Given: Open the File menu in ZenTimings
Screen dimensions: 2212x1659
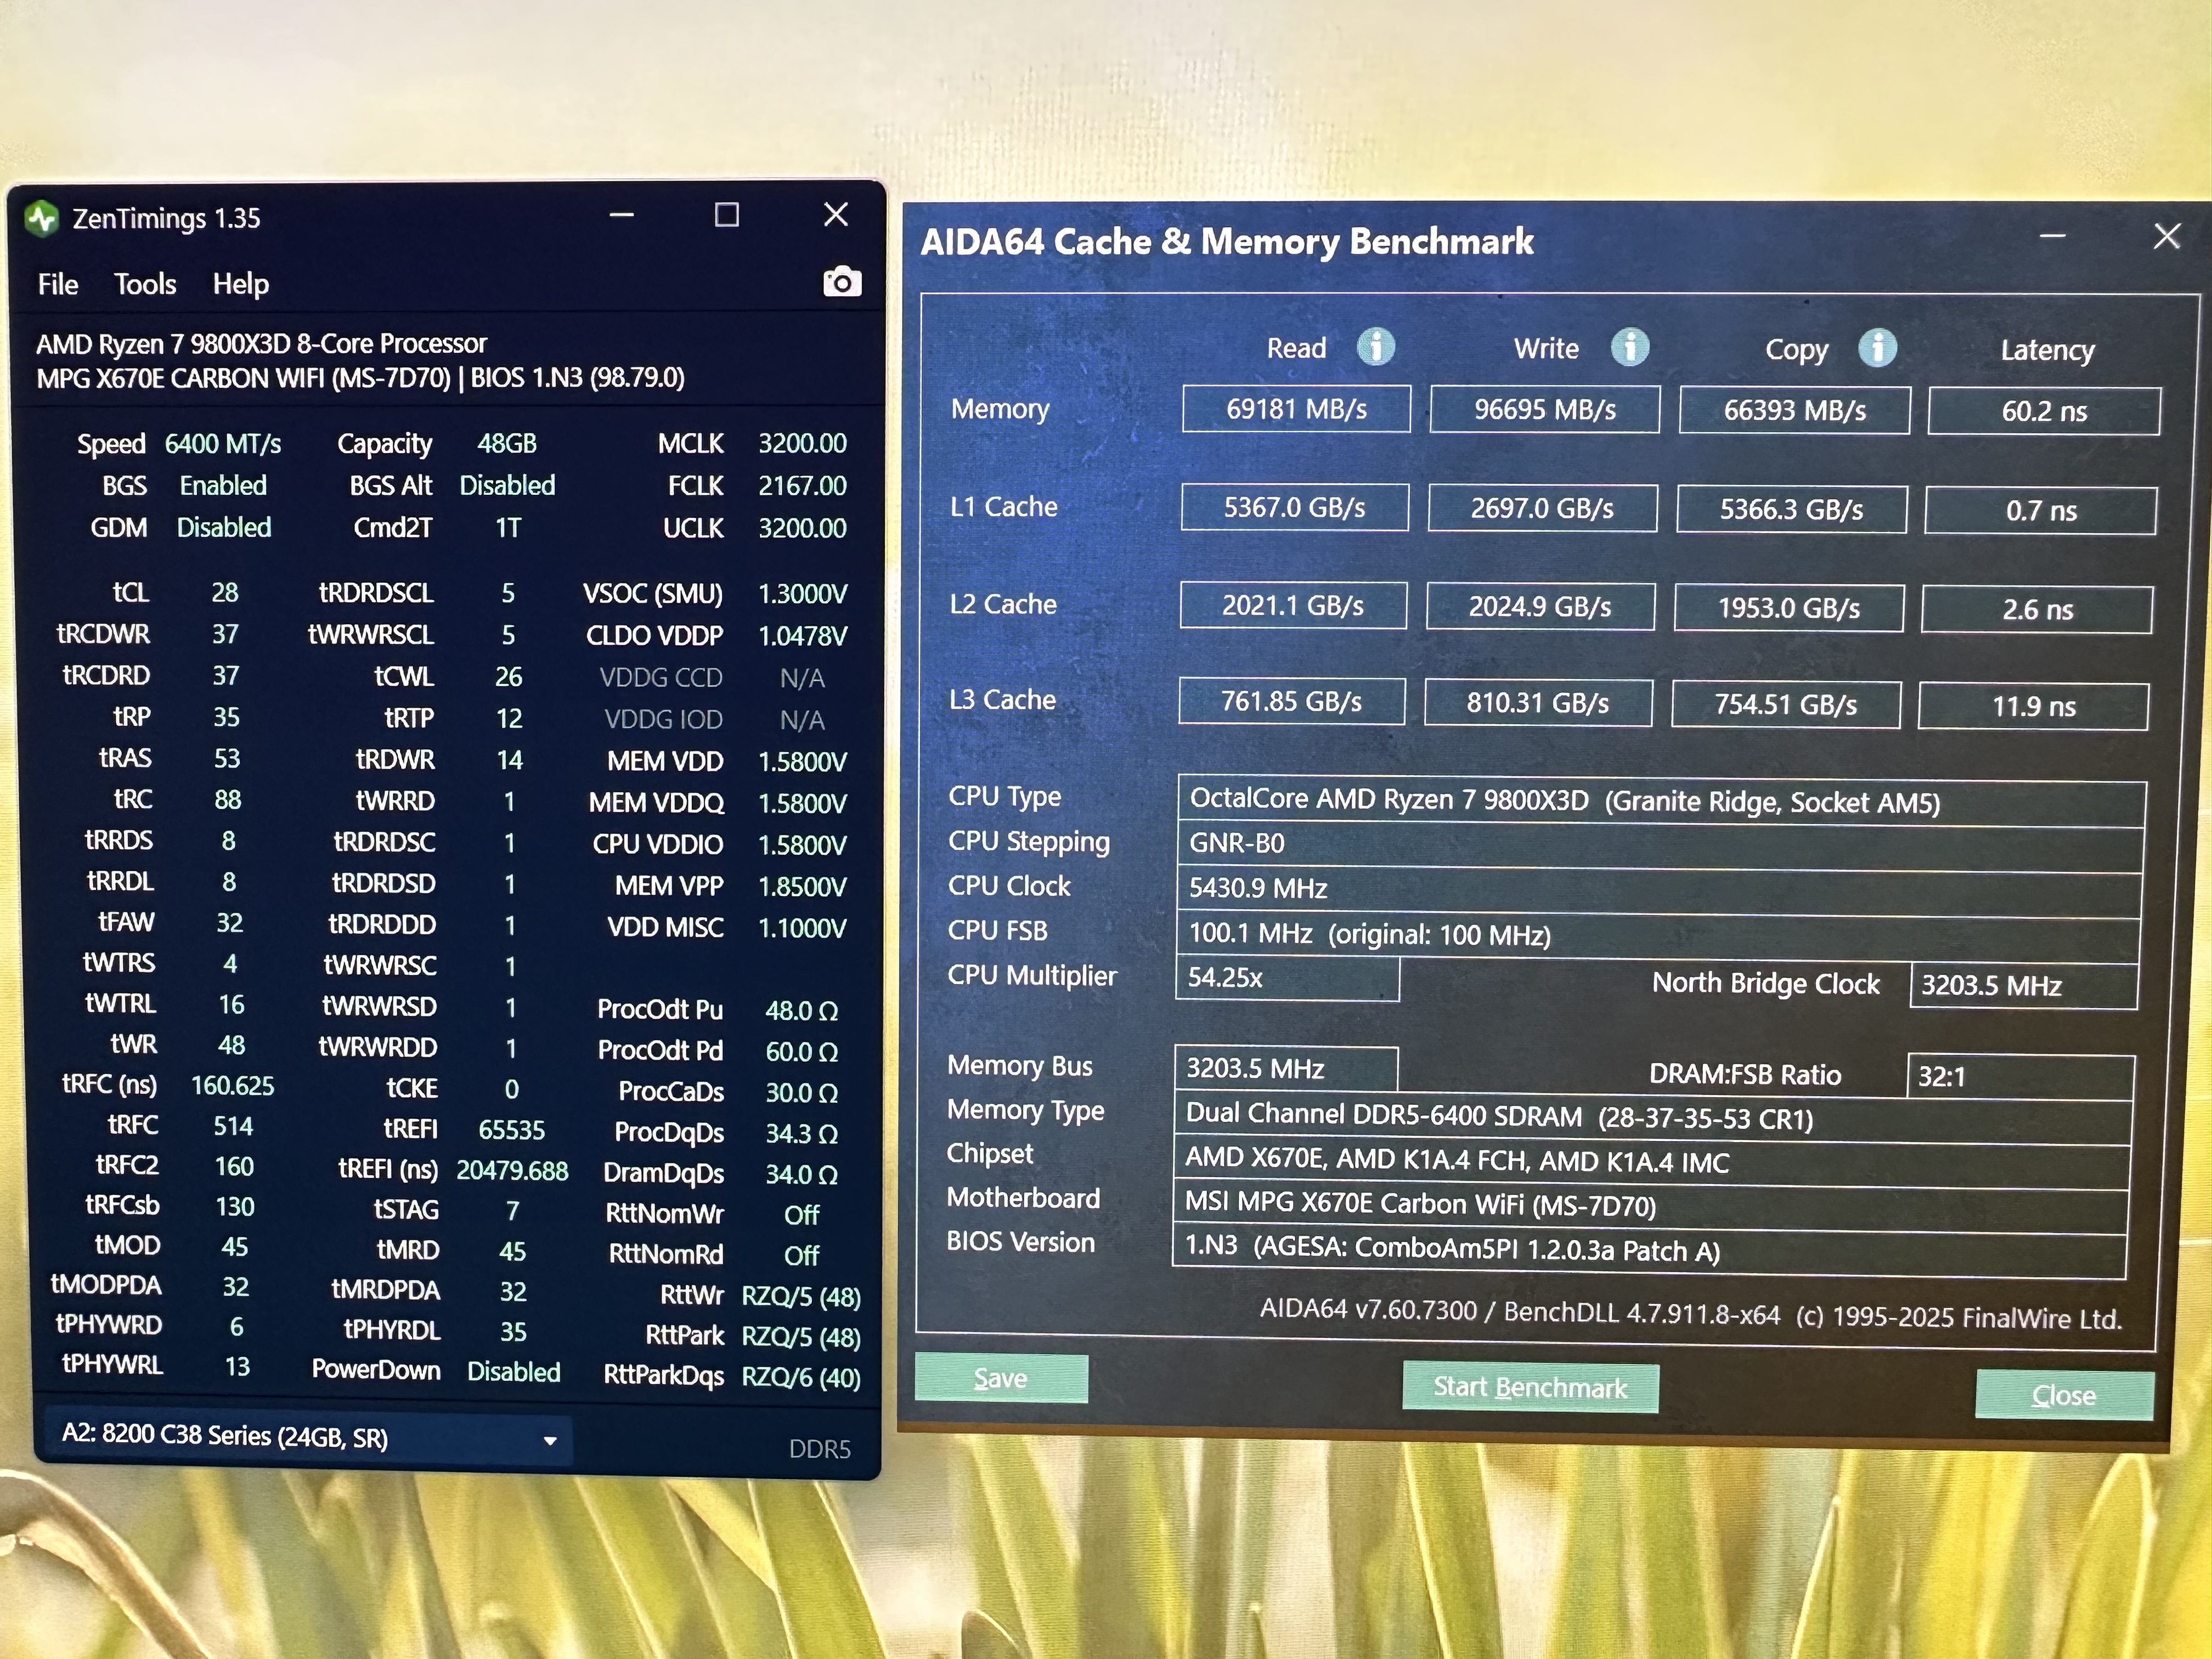Looking at the screenshot, I should [58, 284].
